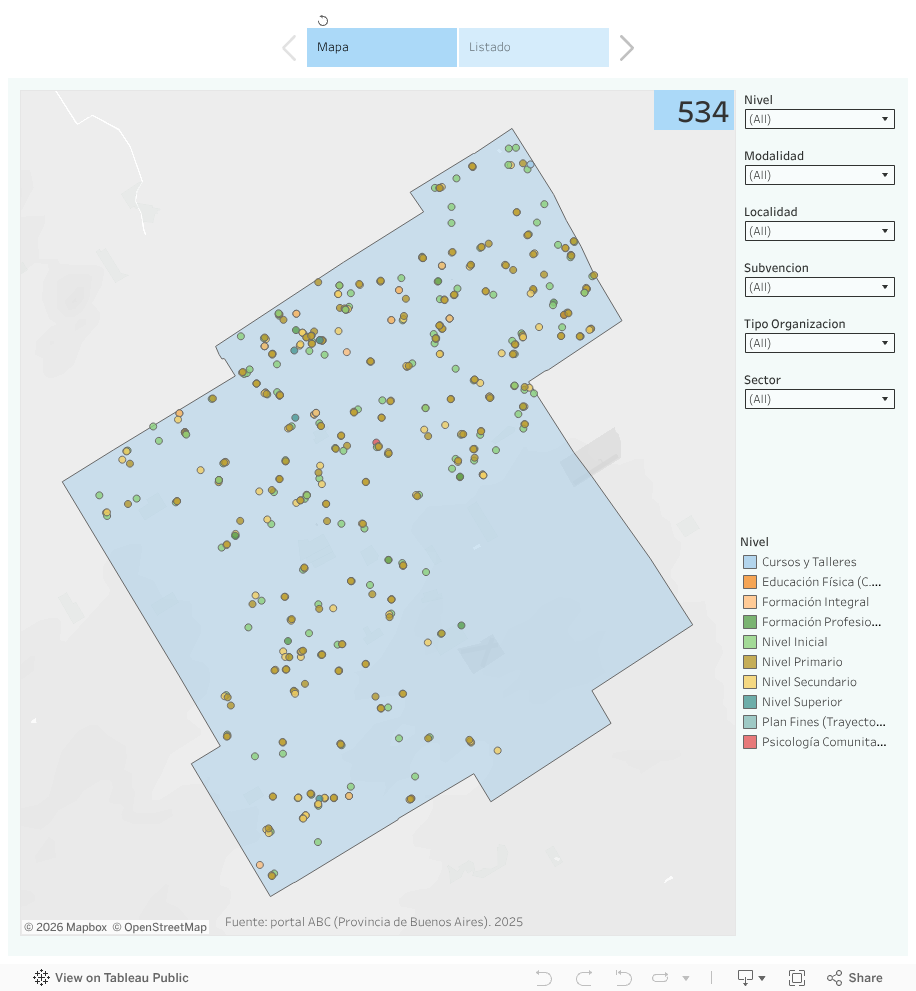Screen dimensions: 916x991
Task: Open the Download icon menu
Action: 751,978
